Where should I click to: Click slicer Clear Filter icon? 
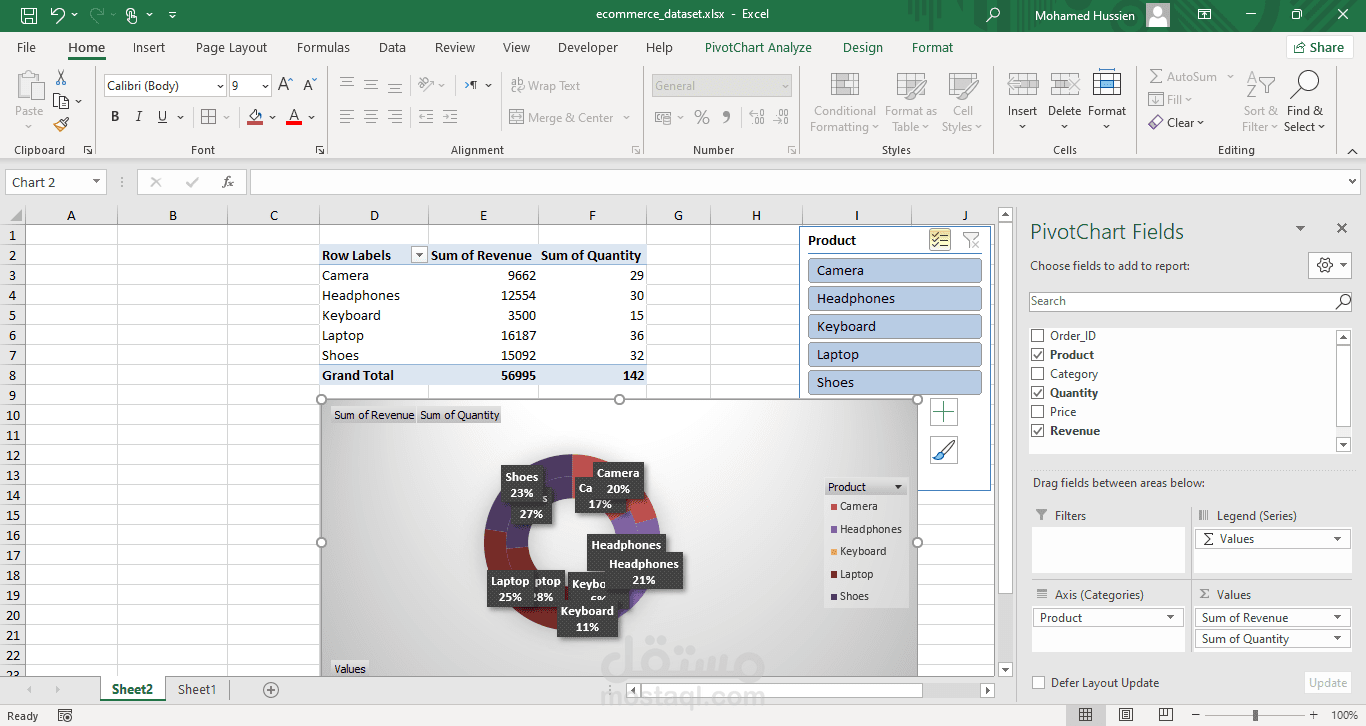pos(970,240)
